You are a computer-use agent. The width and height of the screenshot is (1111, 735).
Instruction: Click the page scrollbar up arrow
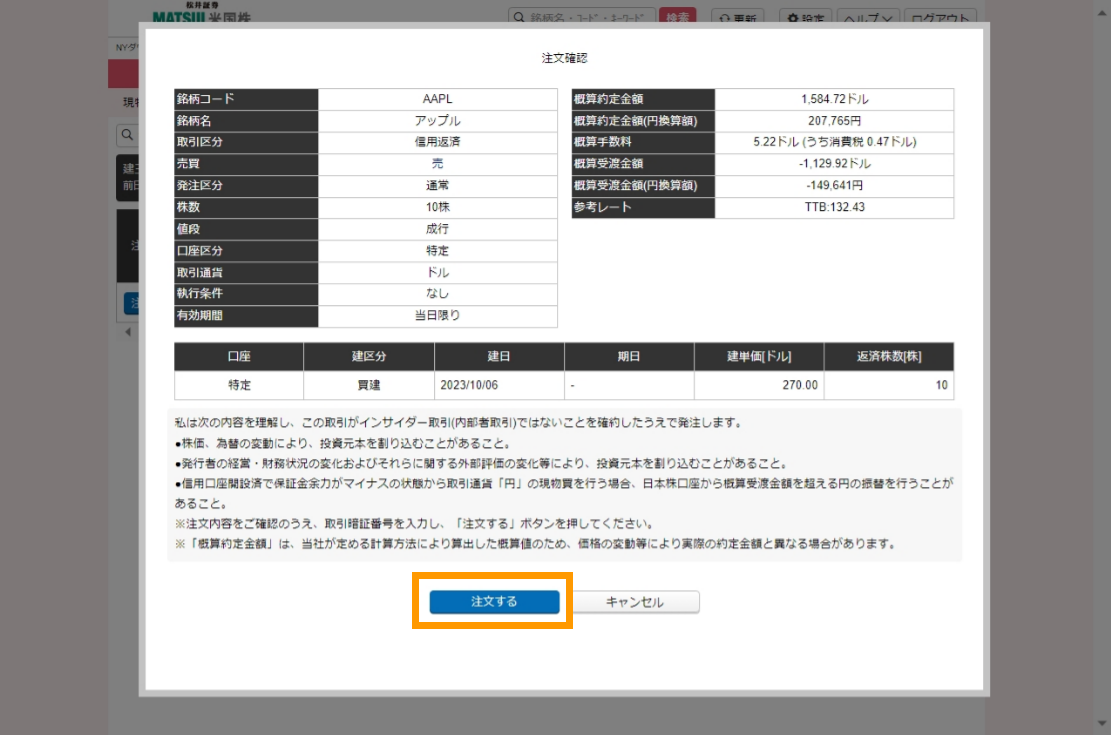tap(1101, 13)
